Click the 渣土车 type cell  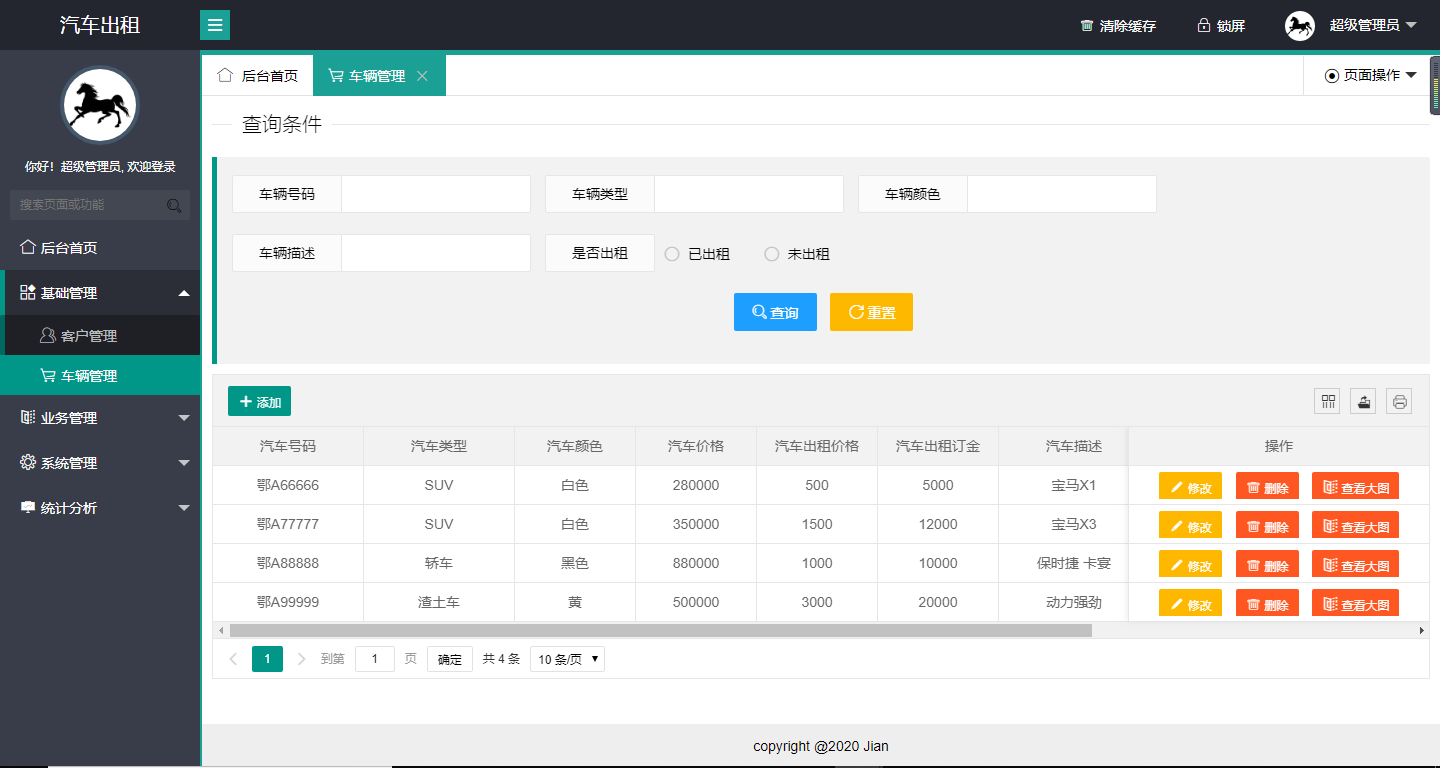tap(439, 602)
